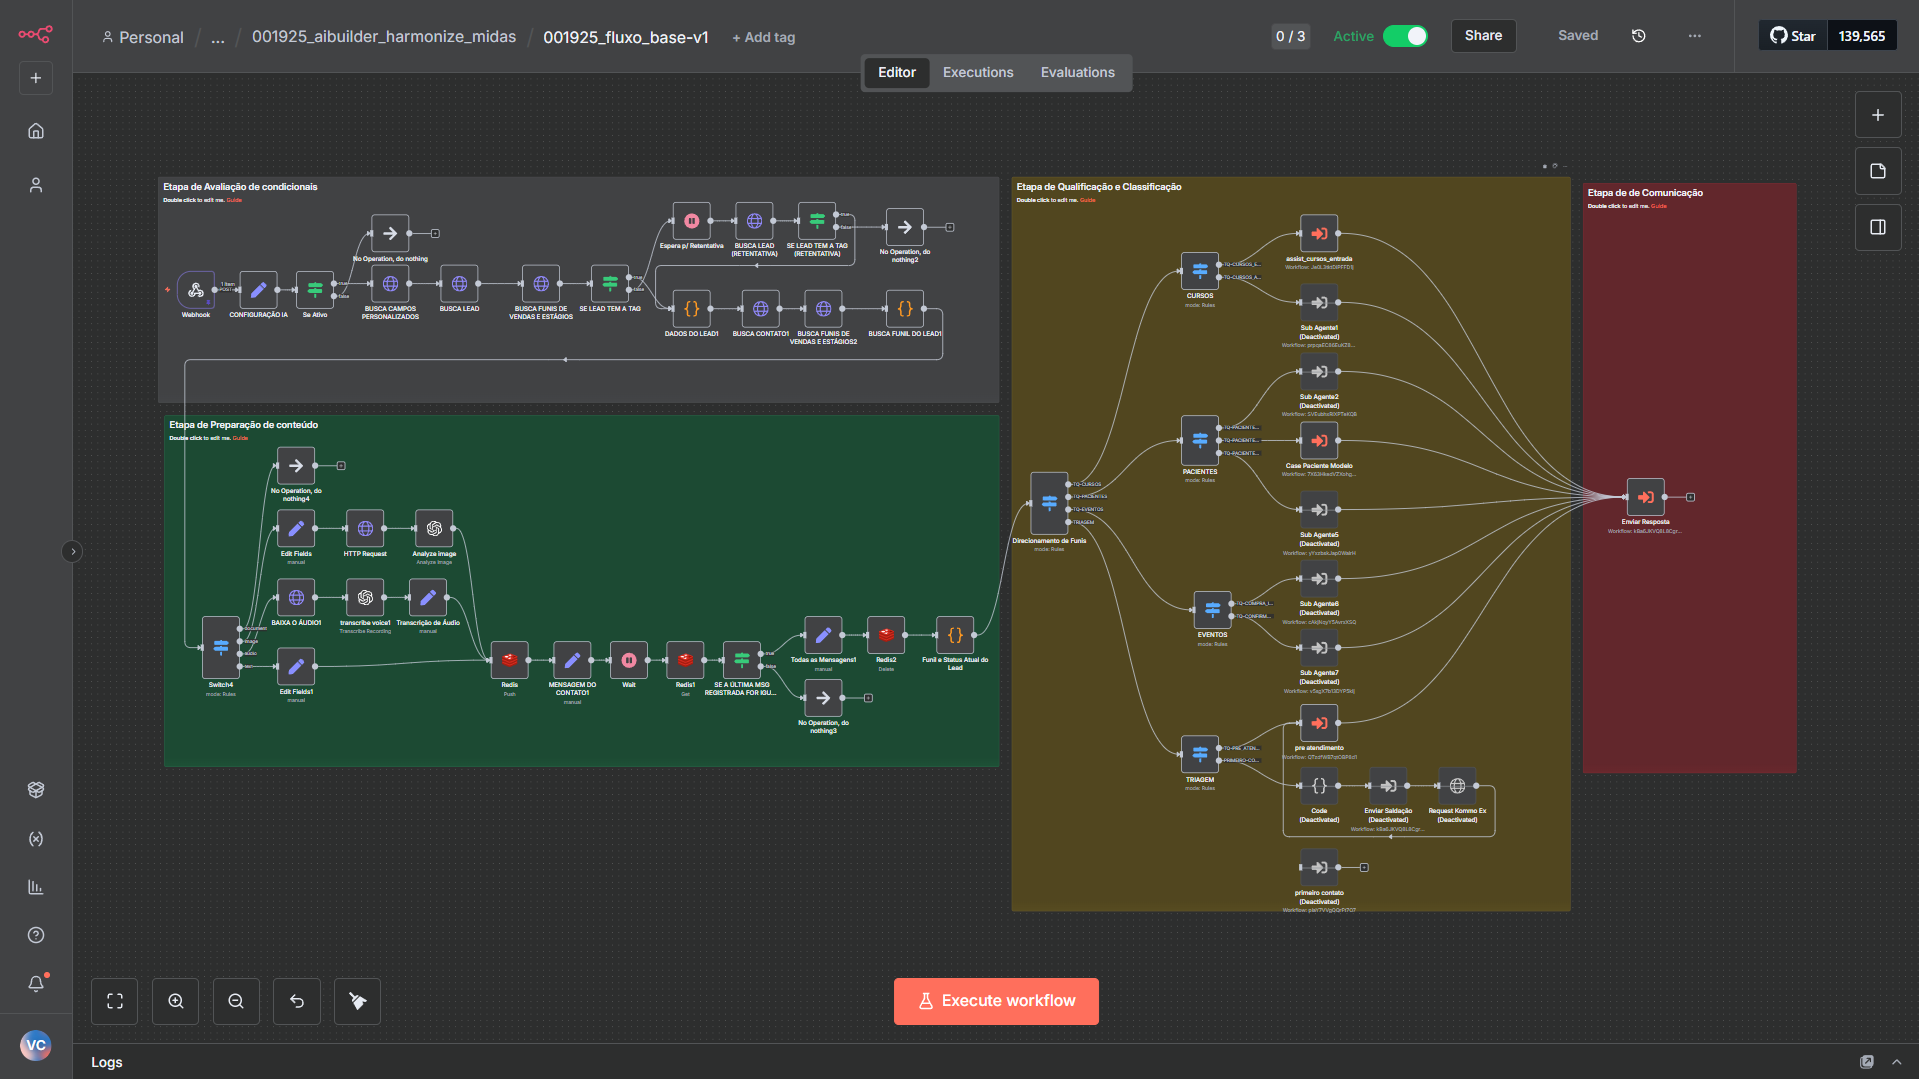The width and height of the screenshot is (1919, 1079).
Task: Select the Enviar Resposta node
Action: tap(1645, 497)
